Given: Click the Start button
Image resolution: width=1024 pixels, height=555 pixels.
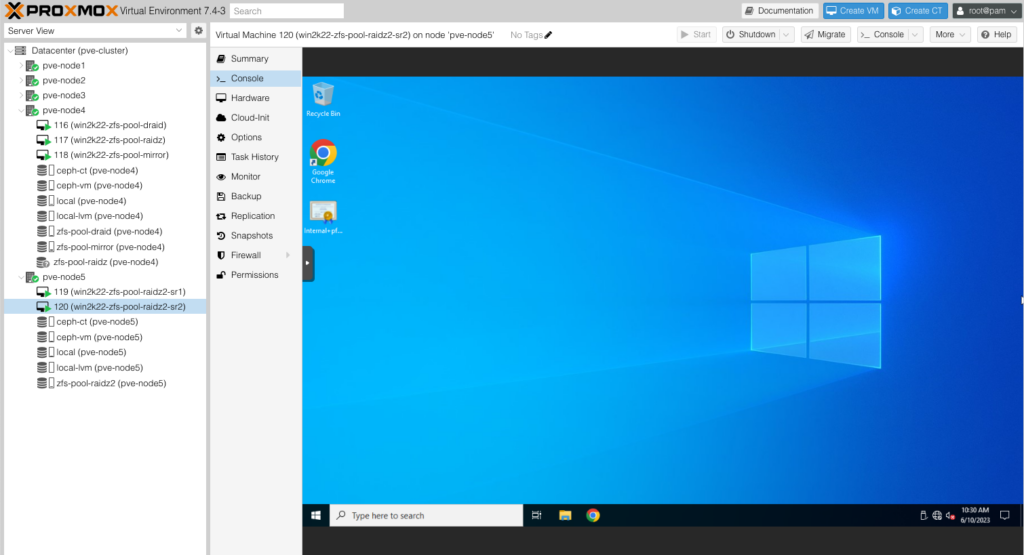Looking at the screenshot, I should click(696, 35).
